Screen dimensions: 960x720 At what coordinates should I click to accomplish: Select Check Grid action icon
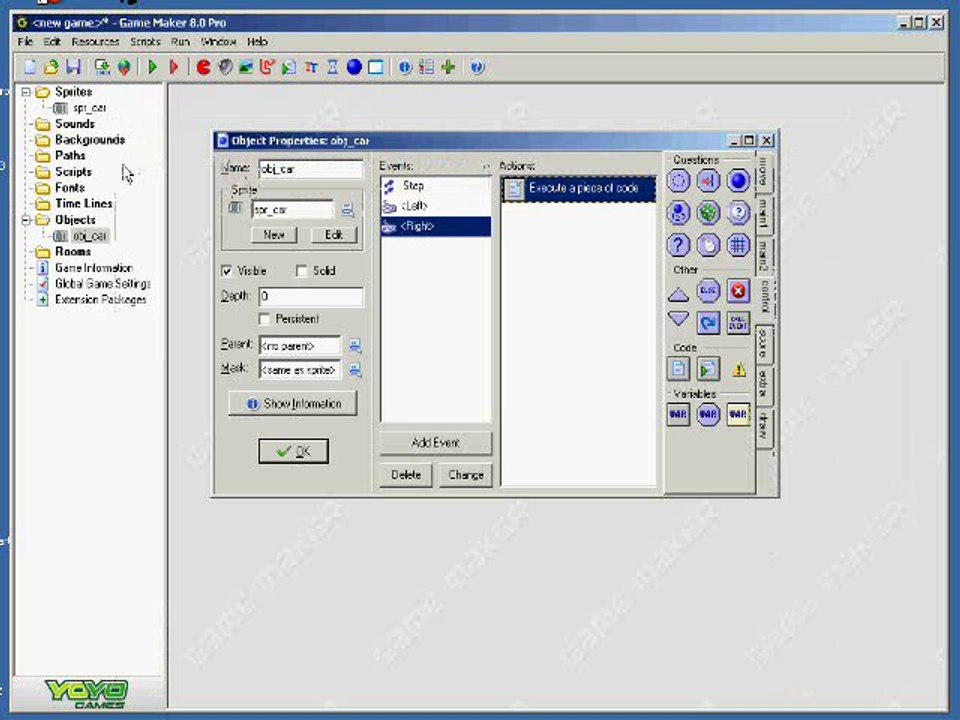coord(738,246)
